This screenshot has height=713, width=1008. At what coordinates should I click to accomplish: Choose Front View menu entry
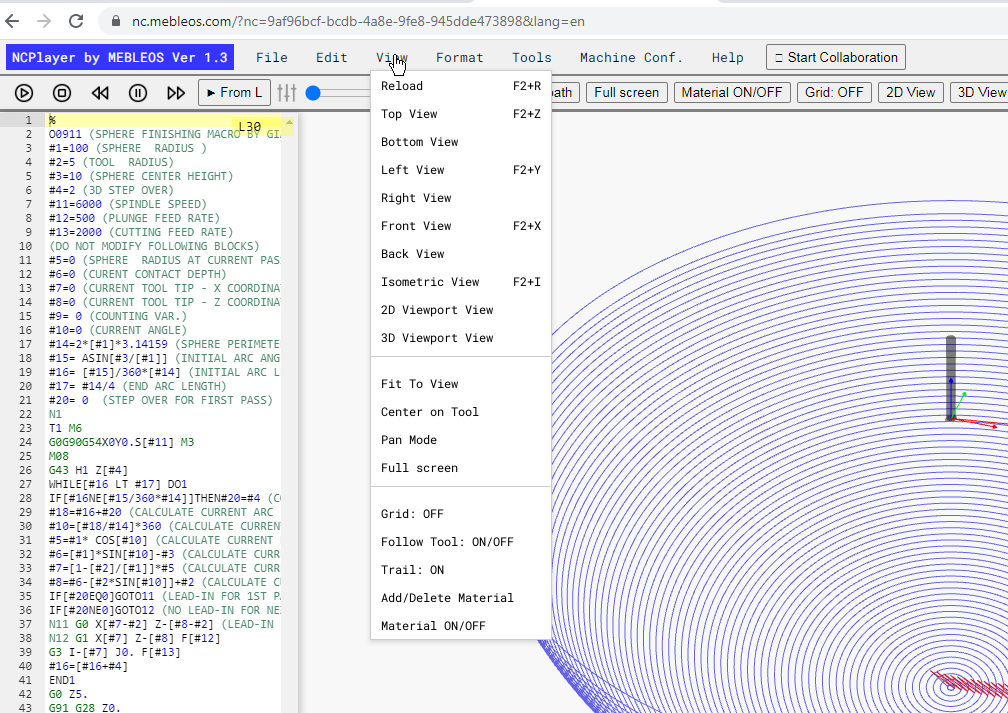[461, 226]
